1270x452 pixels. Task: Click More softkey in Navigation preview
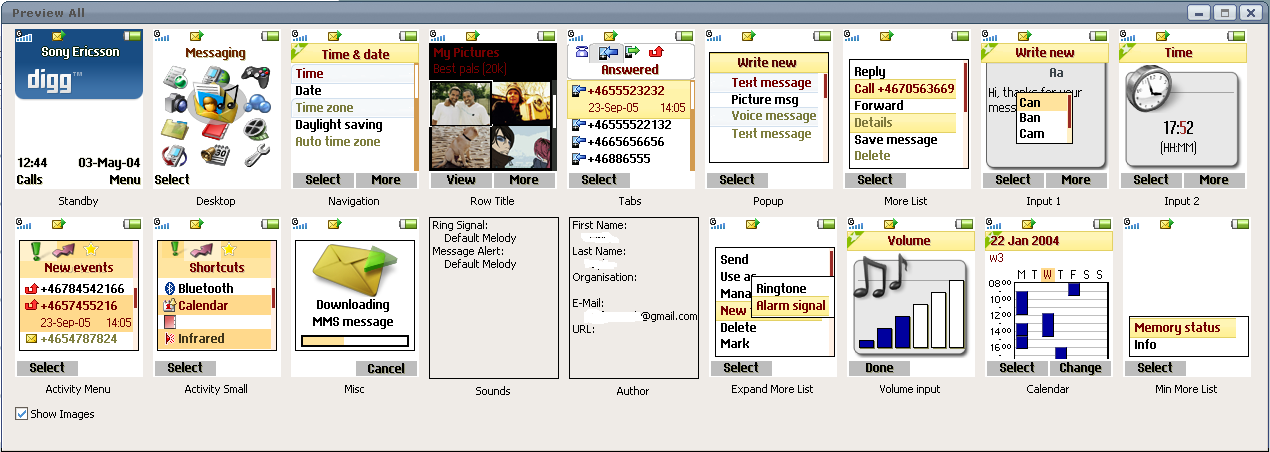(x=385, y=180)
